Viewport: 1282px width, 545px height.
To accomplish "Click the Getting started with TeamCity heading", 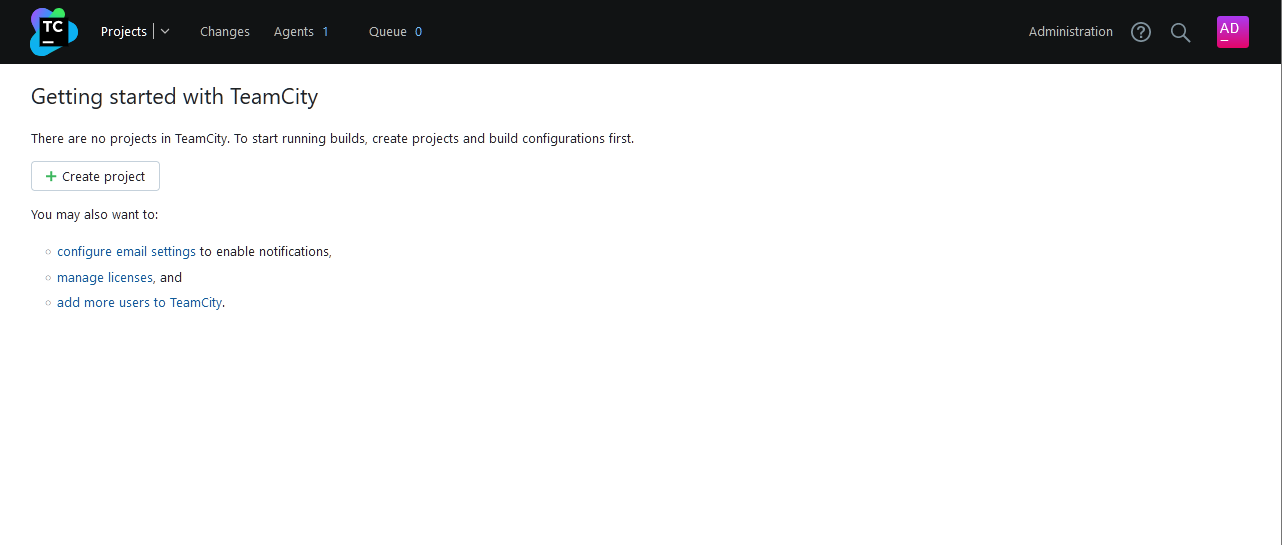I will [174, 97].
